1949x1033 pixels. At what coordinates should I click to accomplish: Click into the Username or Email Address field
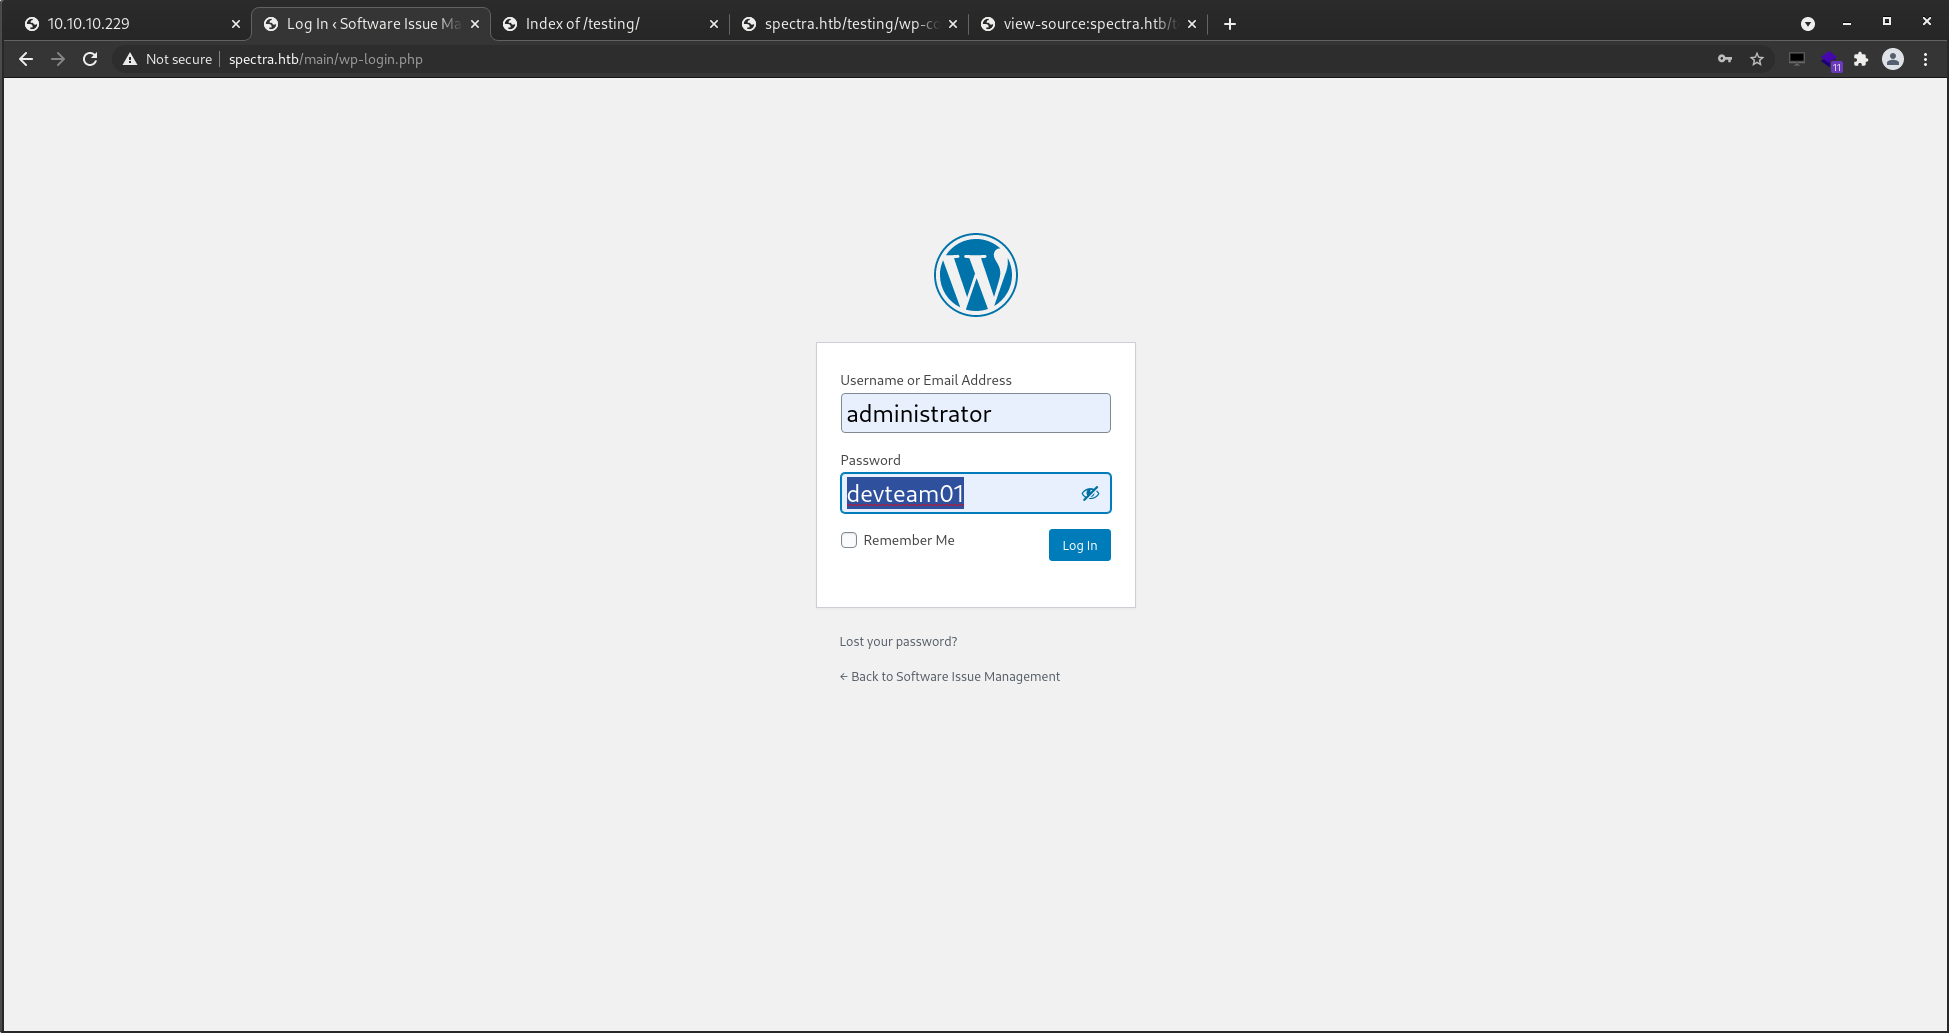[x=976, y=413]
